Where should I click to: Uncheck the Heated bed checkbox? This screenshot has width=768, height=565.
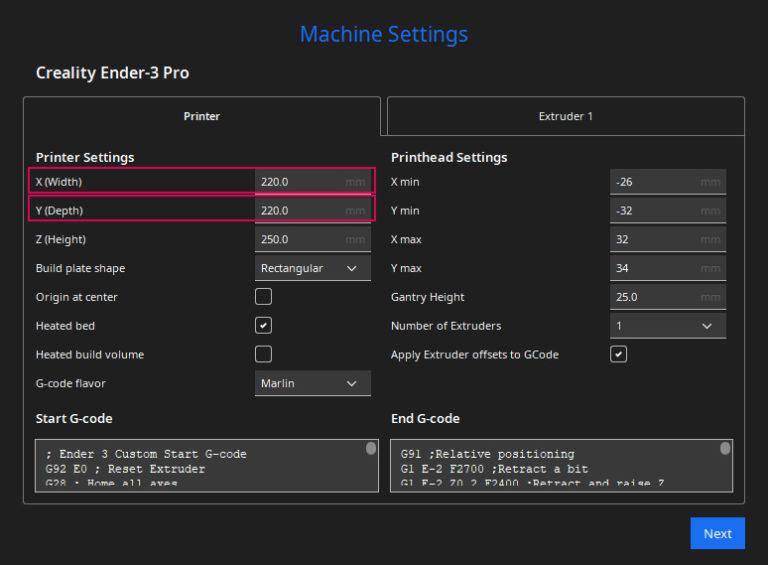click(x=264, y=326)
